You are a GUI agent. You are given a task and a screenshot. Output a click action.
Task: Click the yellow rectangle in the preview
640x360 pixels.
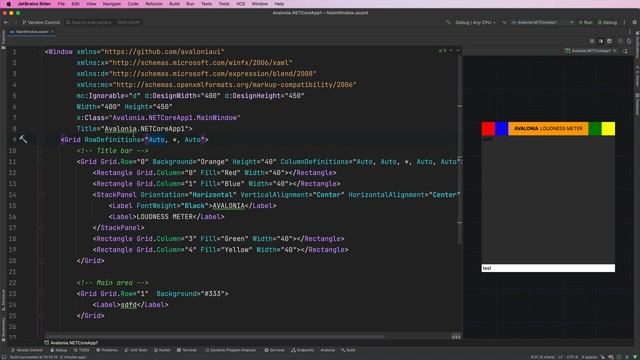click(x=608, y=129)
